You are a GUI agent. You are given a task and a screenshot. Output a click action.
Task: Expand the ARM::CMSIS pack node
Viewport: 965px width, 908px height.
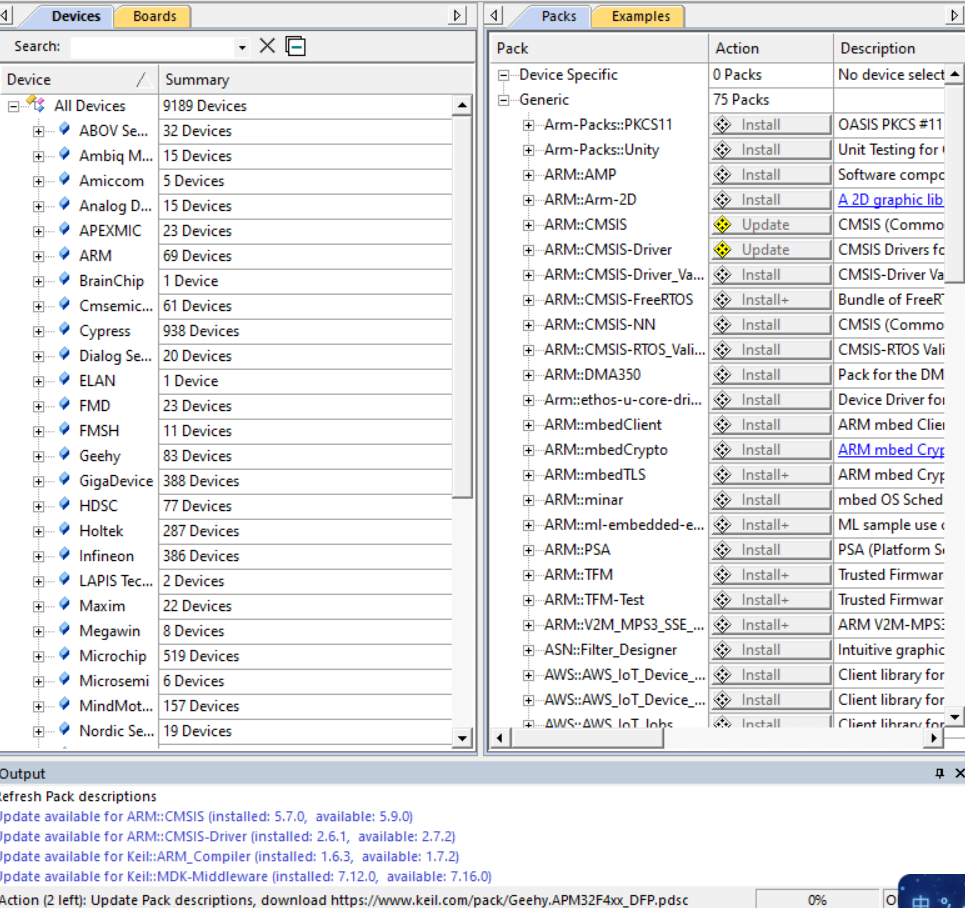pyautogui.click(x=528, y=225)
